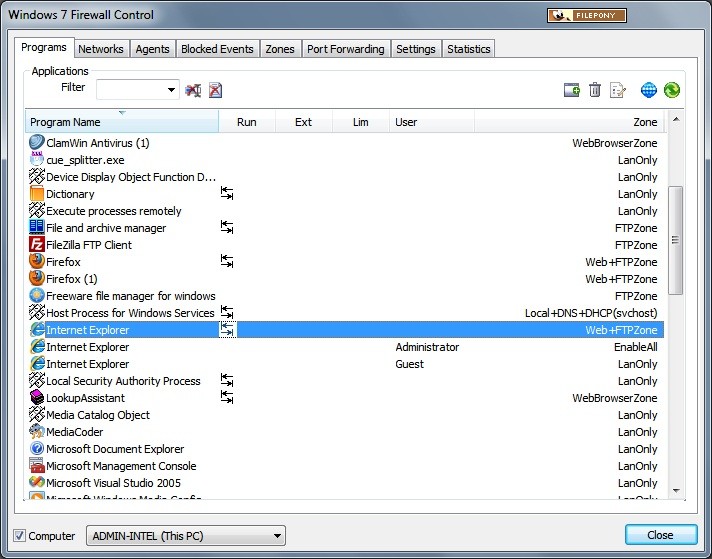This screenshot has width=712, height=559.
Task: Click the trash can delete icon
Action: 594,90
